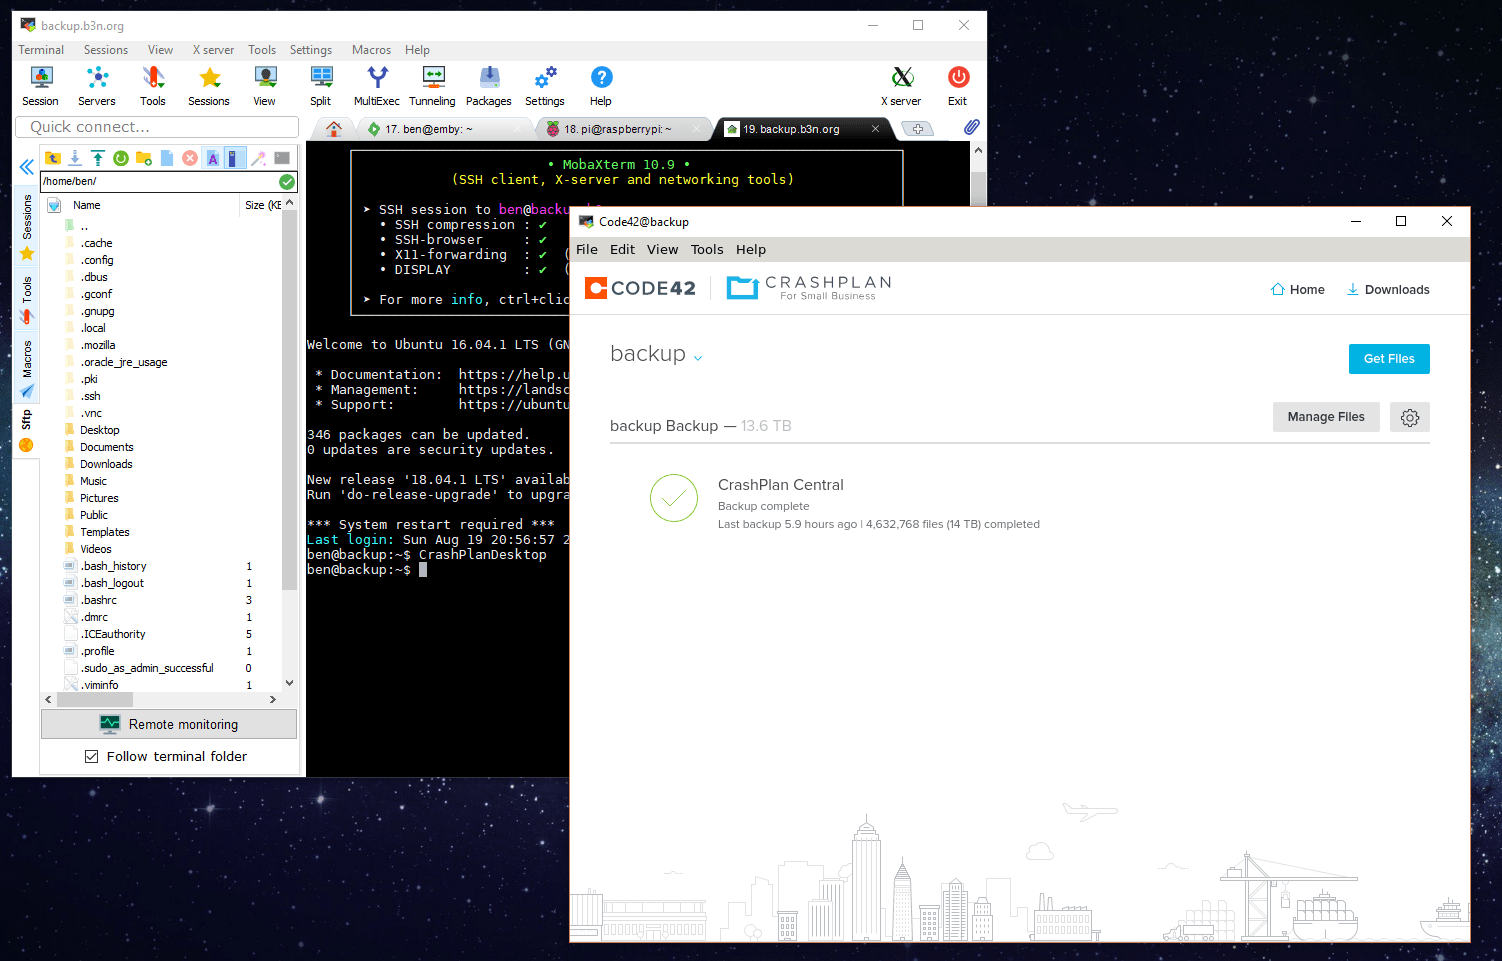1502x961 pixels.
Task: Go to parent folder in SFTP toolbar
Action: [x=53, y=158]
